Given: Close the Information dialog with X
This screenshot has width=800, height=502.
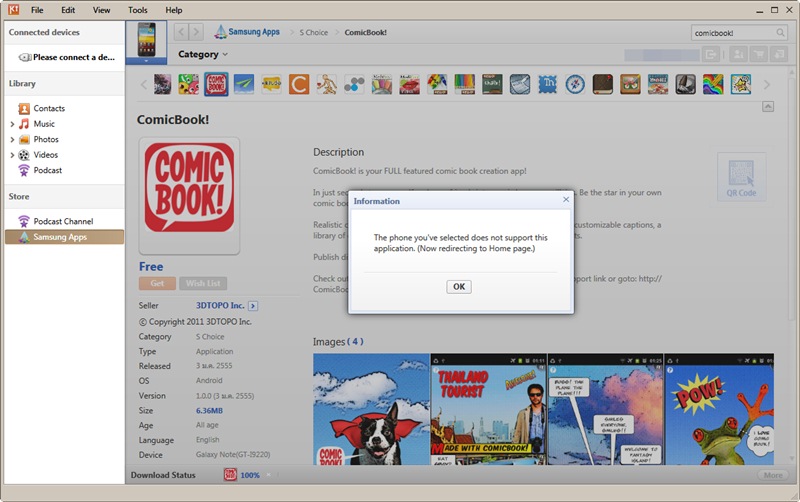Looking at the screenshot, I should point(566,199).
